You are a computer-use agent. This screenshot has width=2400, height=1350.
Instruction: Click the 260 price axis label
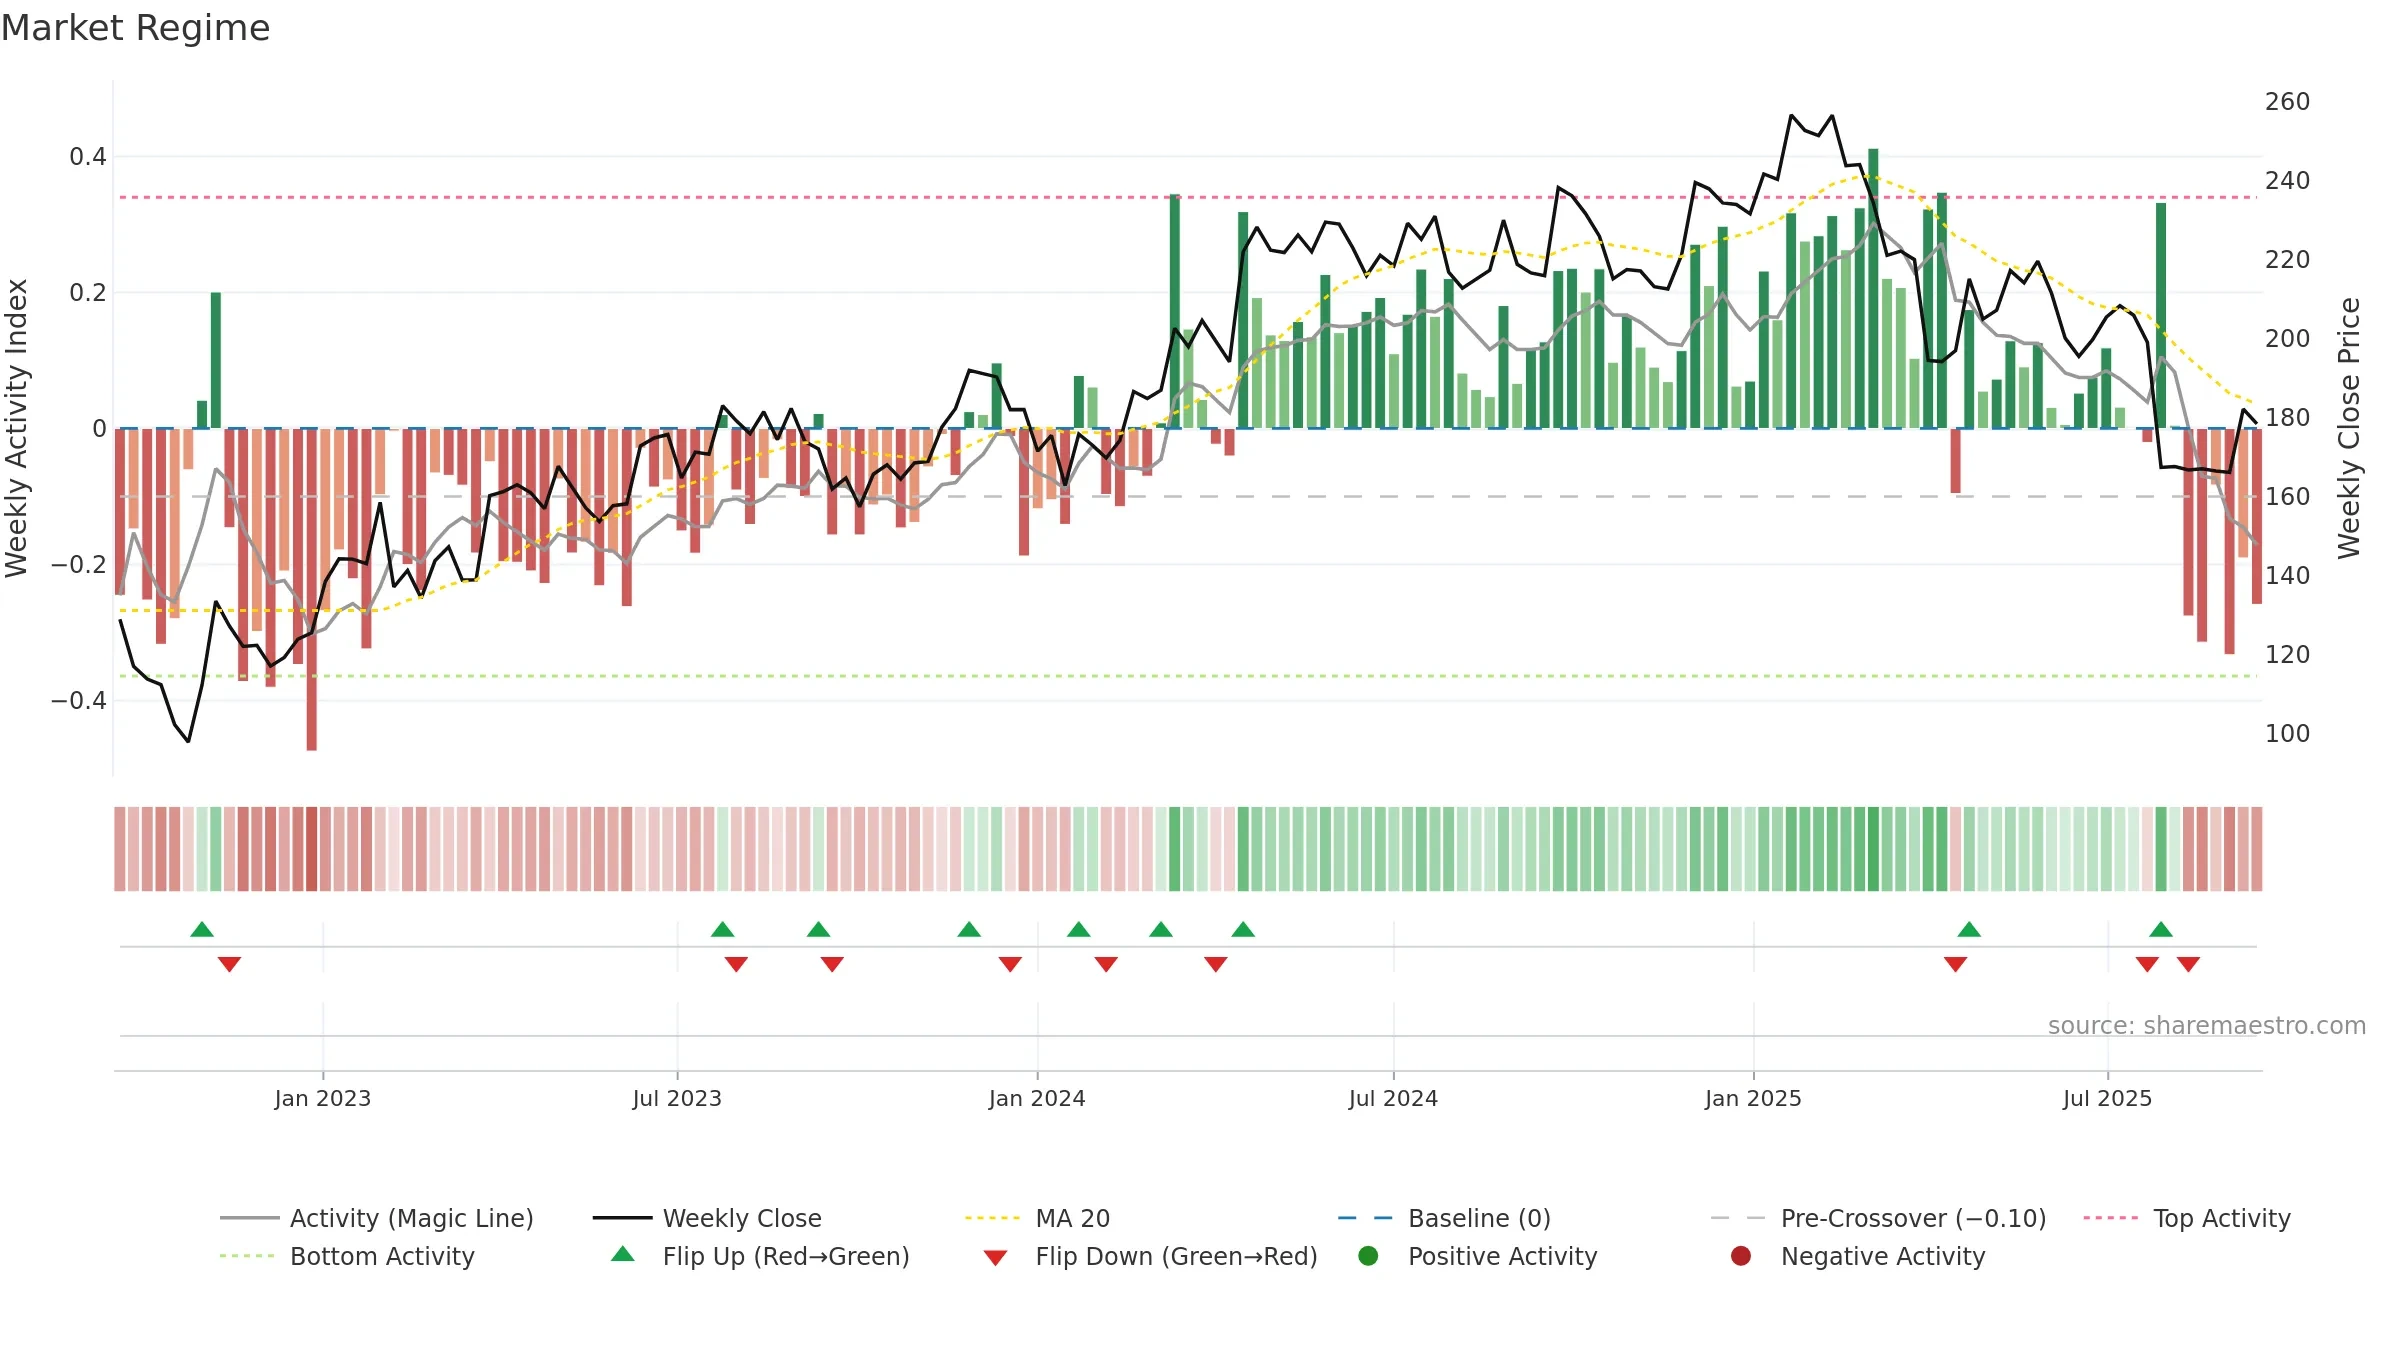click(2287, 102)
